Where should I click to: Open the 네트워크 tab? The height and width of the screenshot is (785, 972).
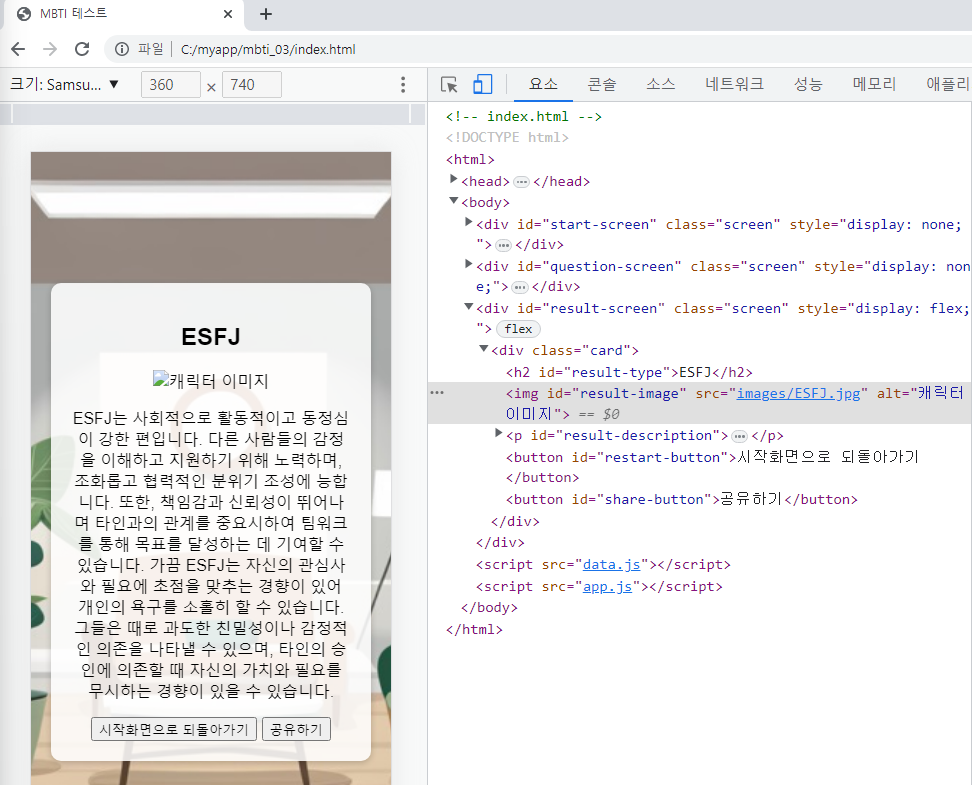point(734,84)
